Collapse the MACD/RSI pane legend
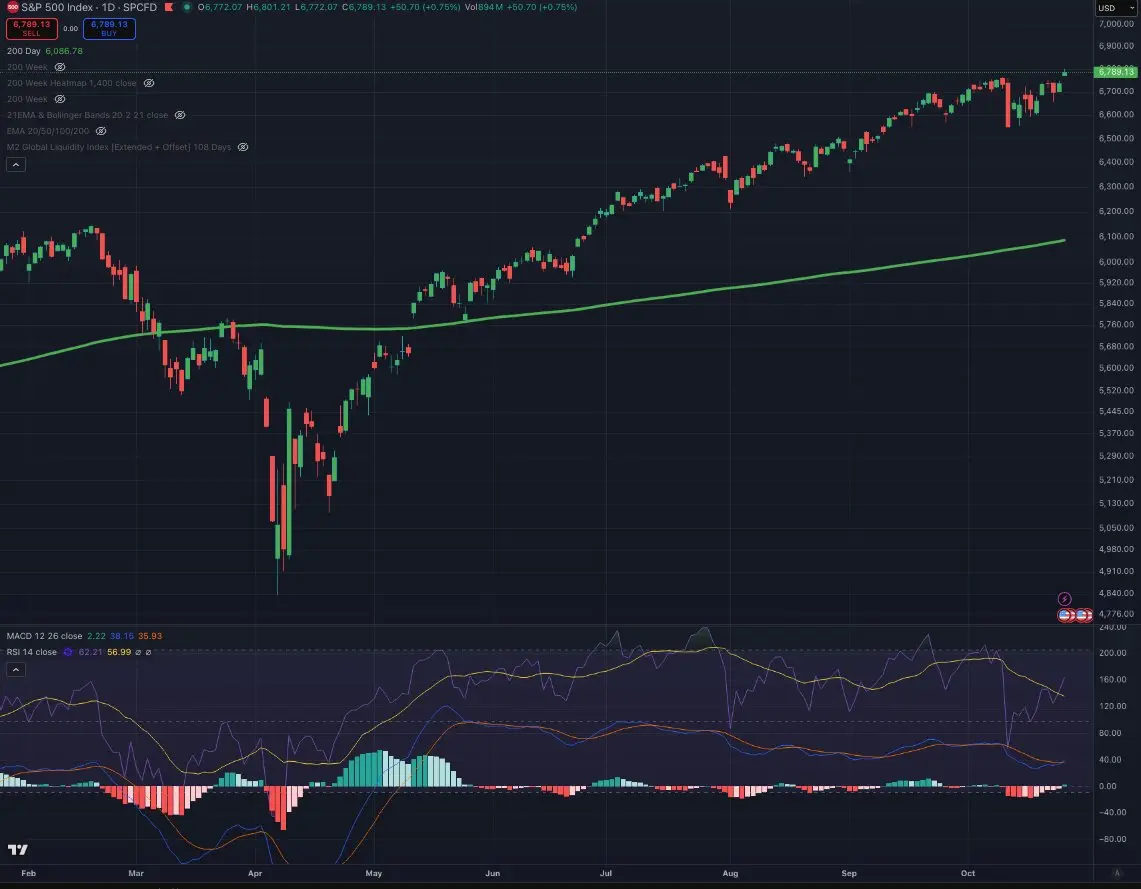The height and width of the screenshot is (889, 1141). (16, 669)
